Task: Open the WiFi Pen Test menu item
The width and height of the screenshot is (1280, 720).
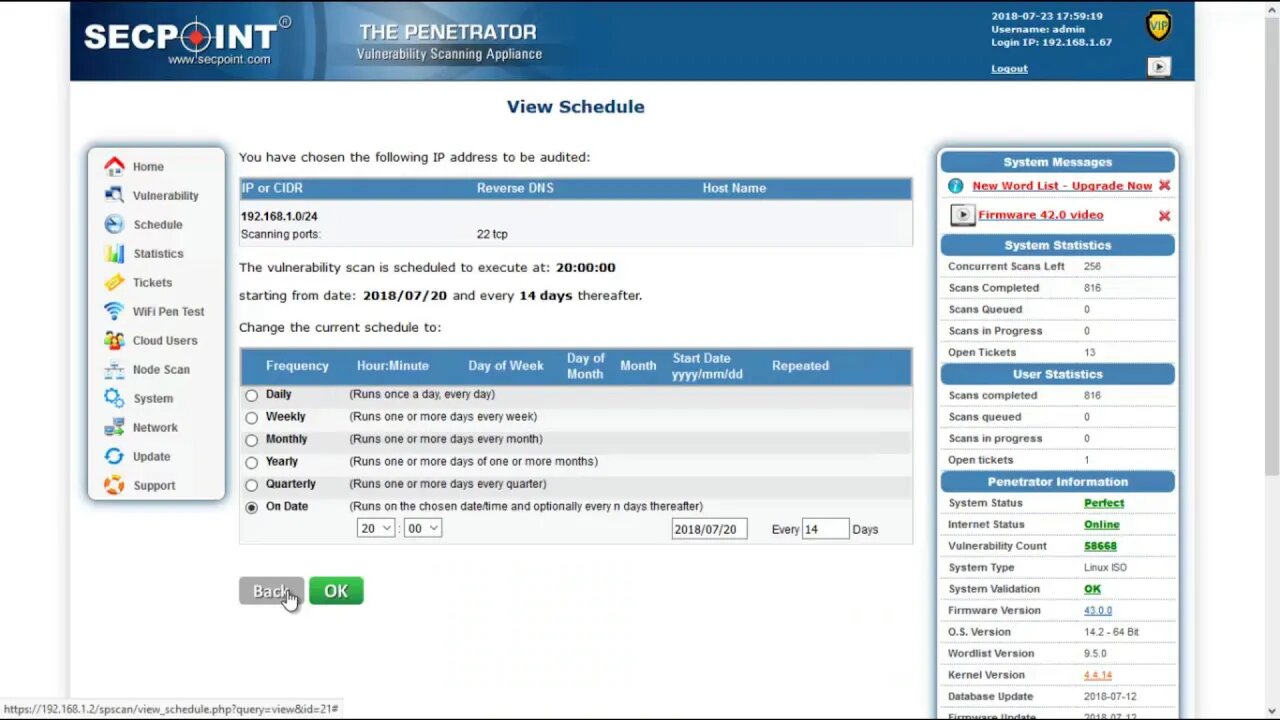Action: (168, 312)
